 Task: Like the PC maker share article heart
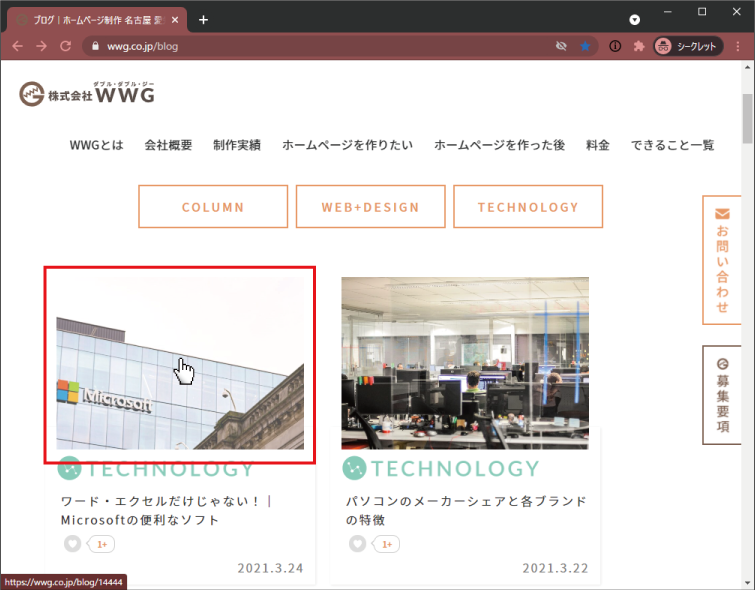[x=357, y=544]
